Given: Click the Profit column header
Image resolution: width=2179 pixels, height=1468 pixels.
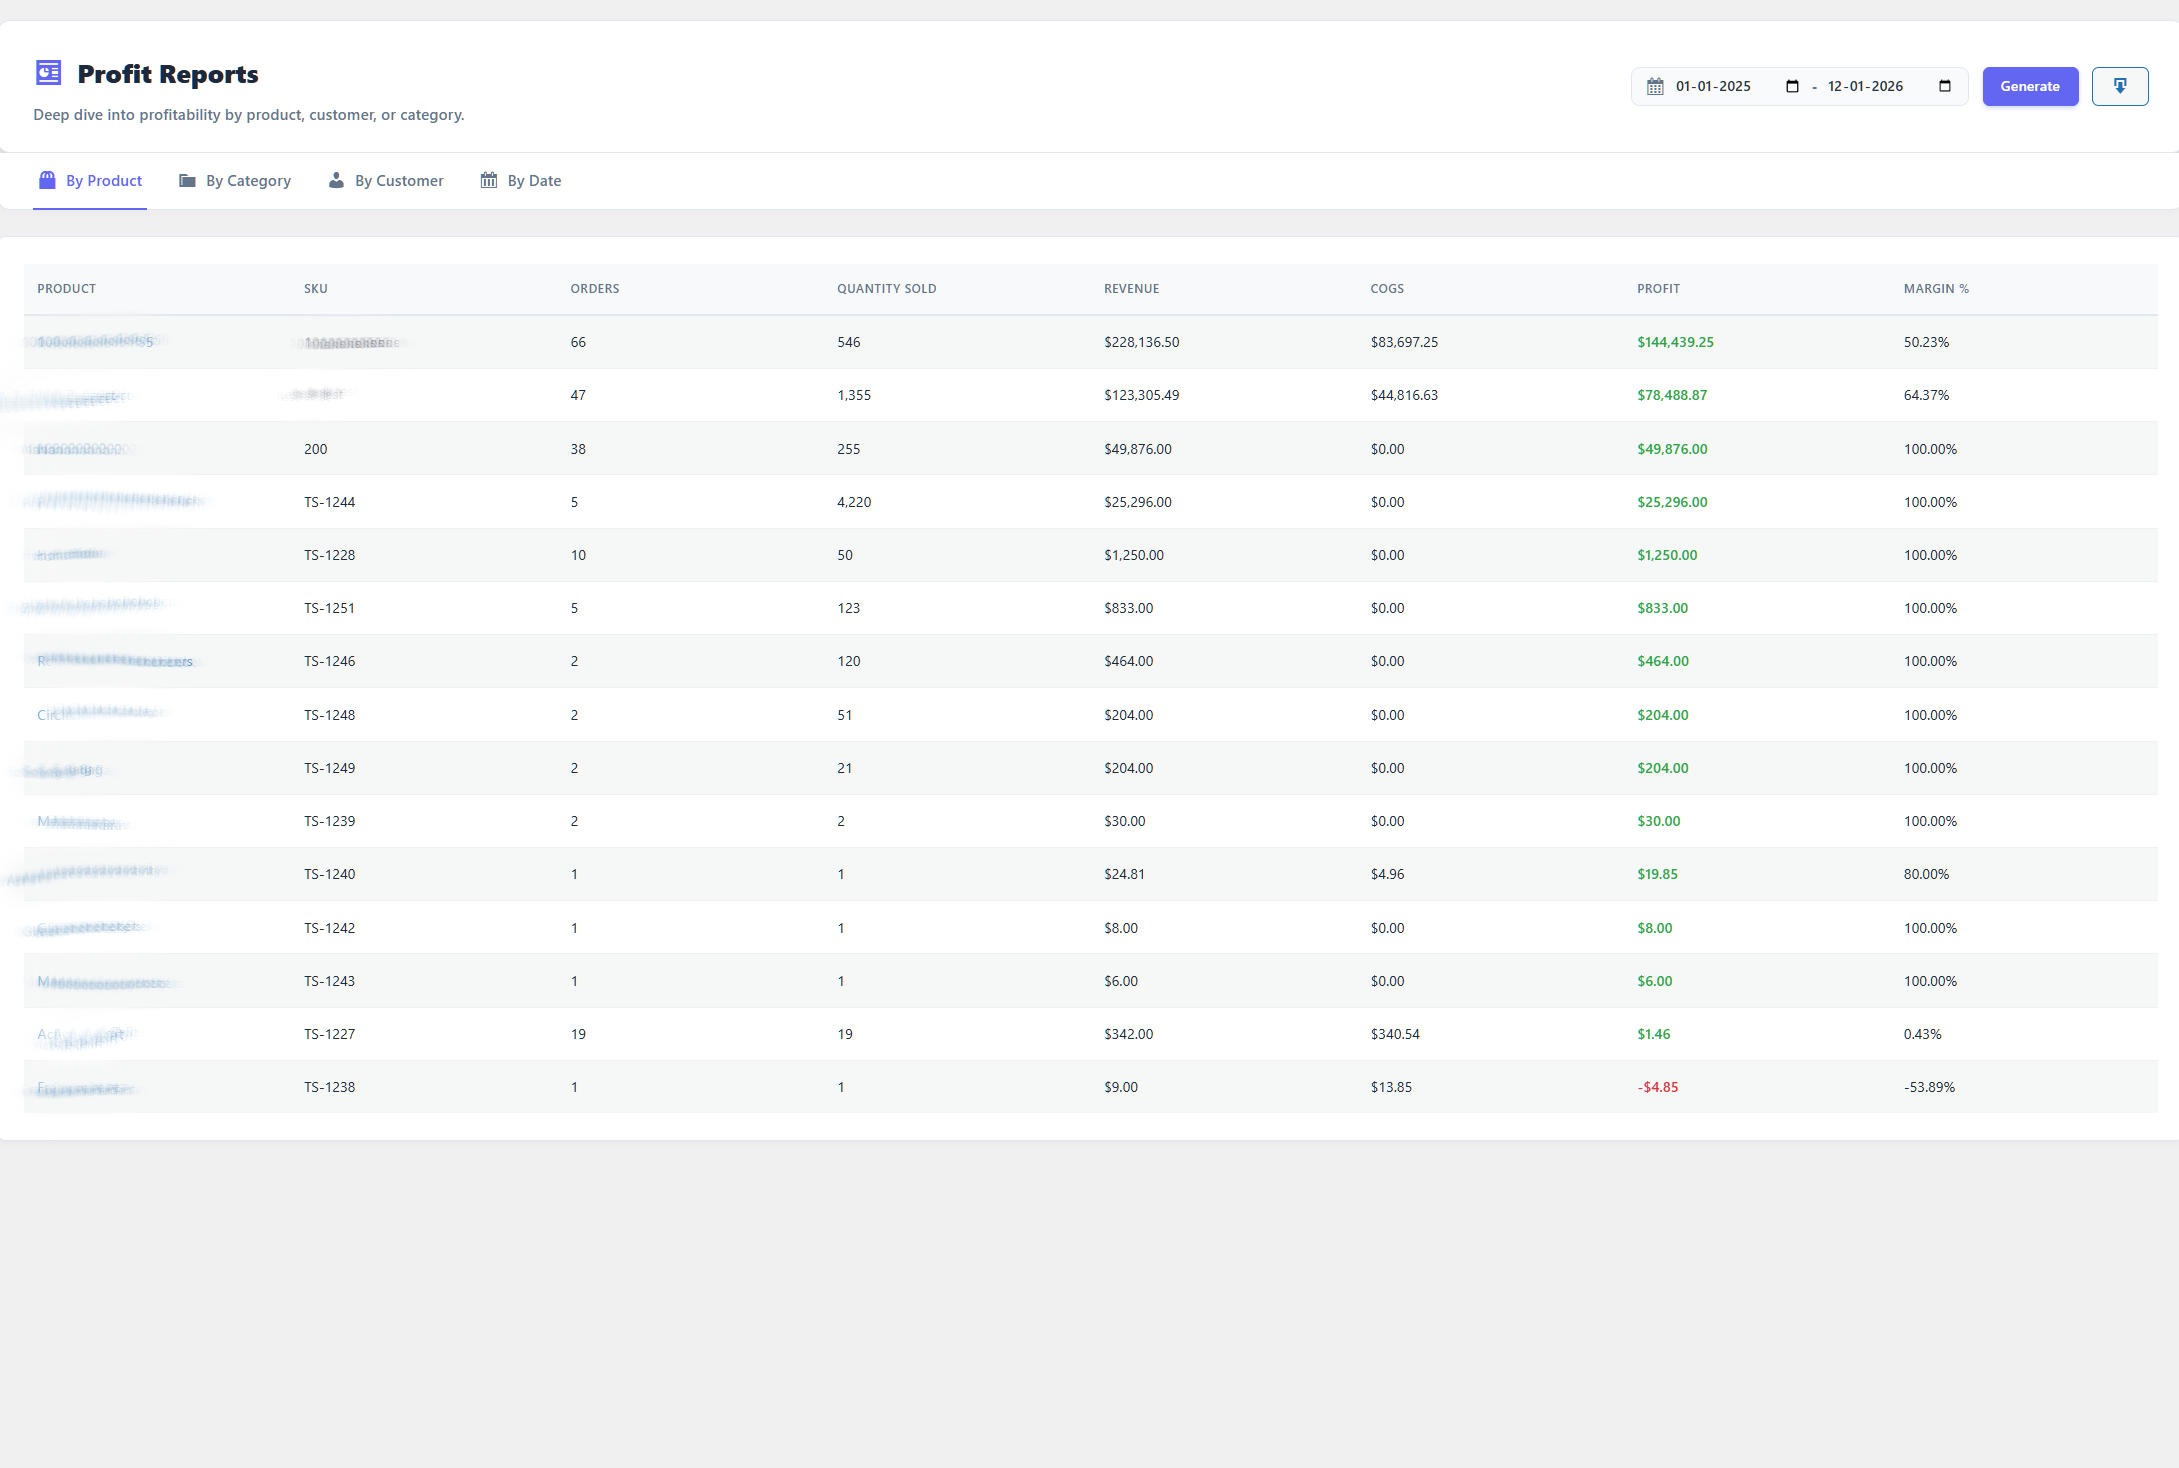Looking at the screenshot, I should (1658, 289).
